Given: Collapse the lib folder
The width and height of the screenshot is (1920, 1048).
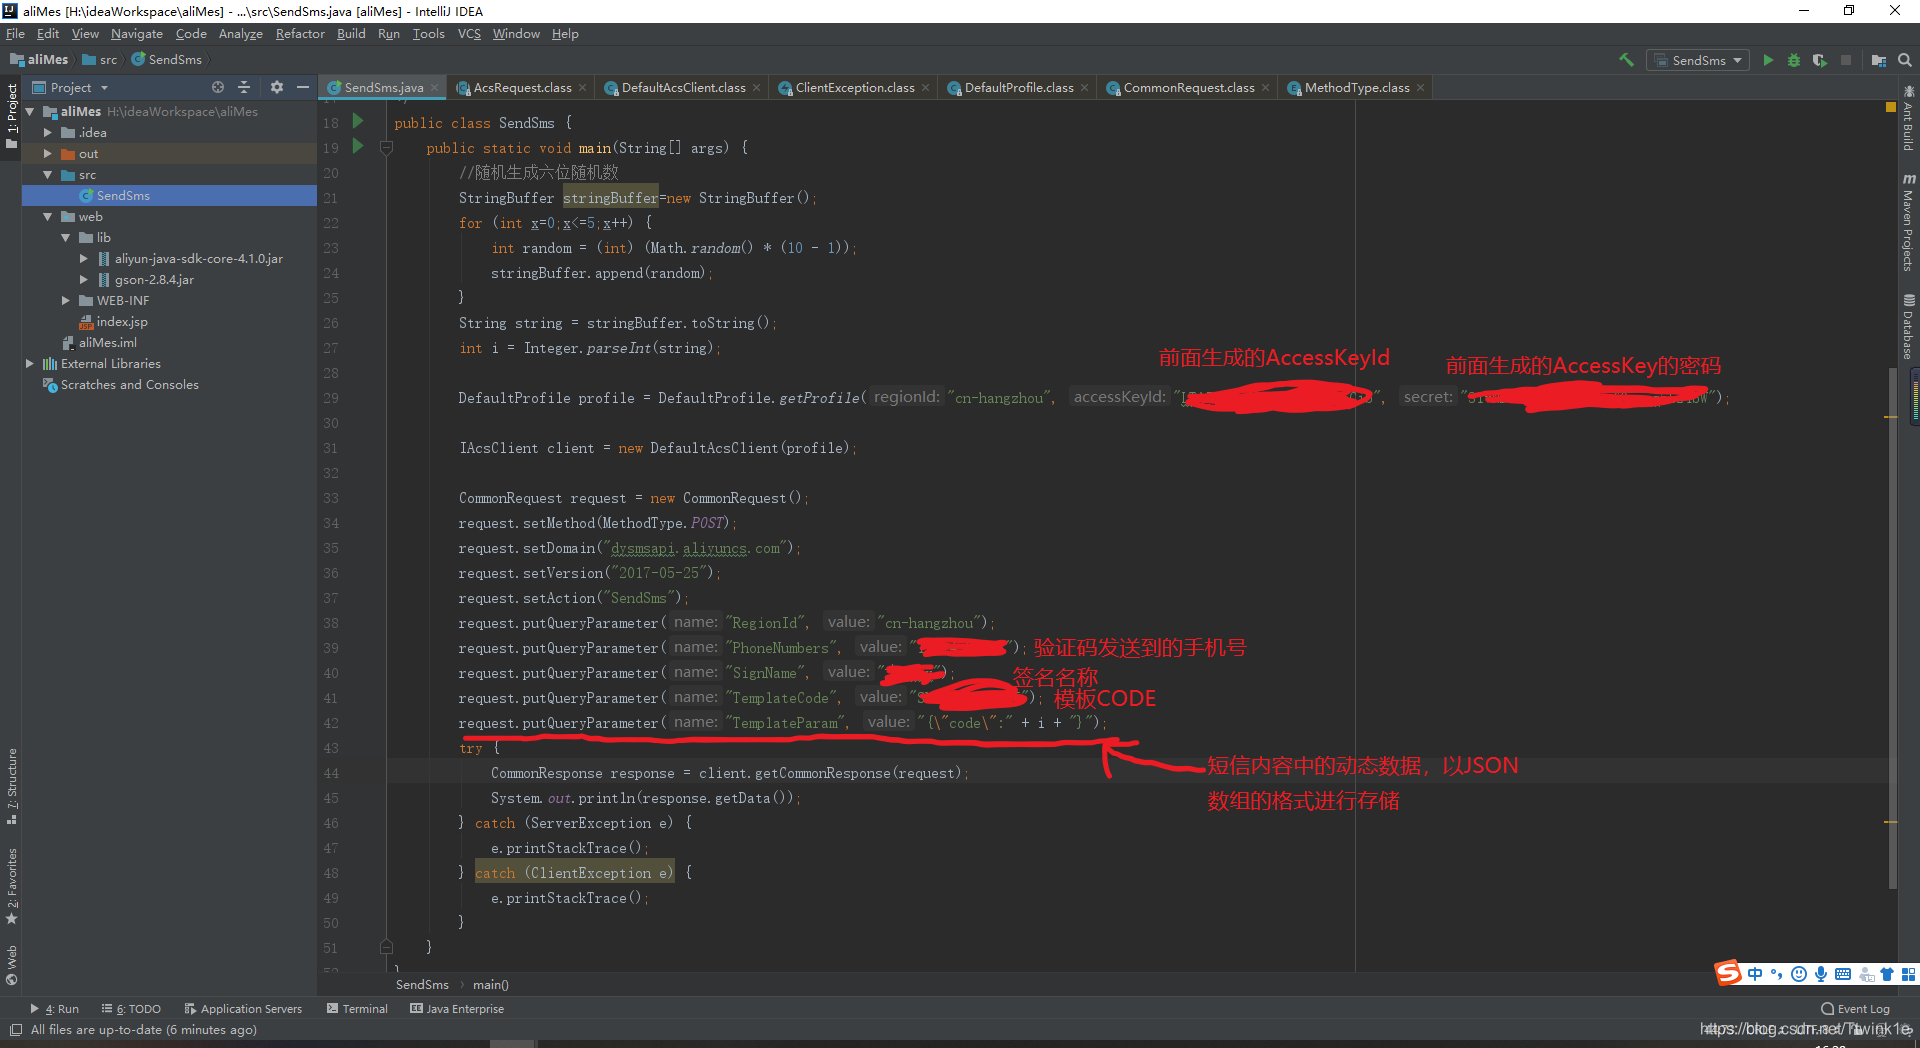Looking at the screenshot, I should point(65,237).
